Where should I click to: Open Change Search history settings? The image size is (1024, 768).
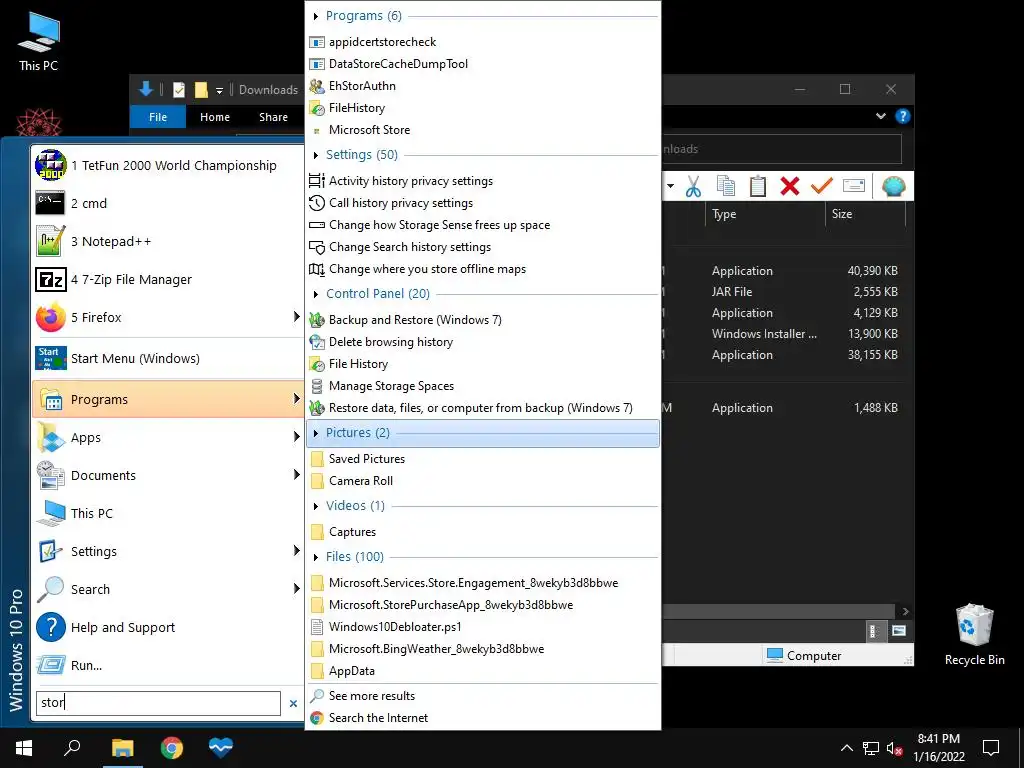[483, 247]
